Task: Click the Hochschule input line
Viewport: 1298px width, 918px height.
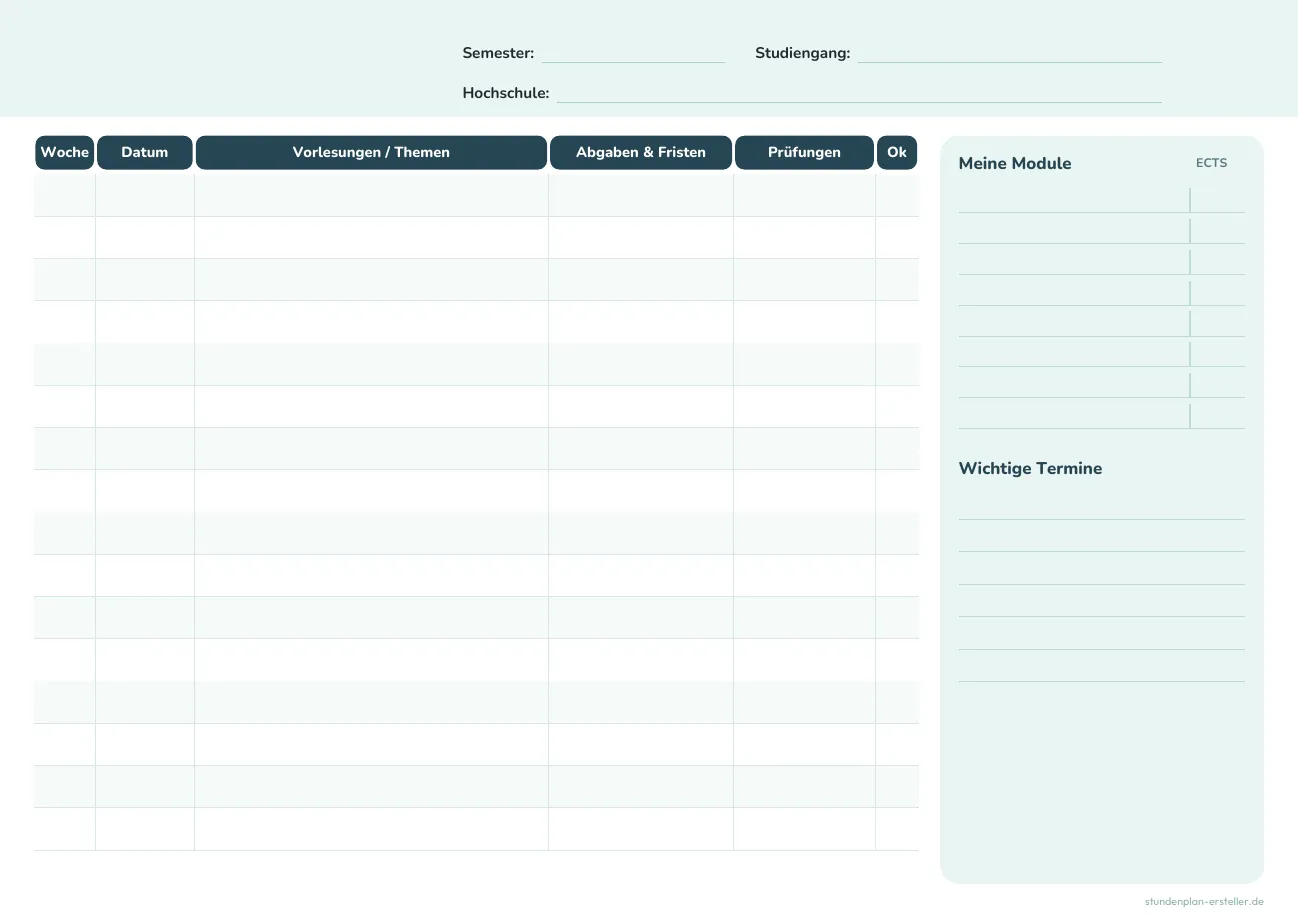Action: [859, 93]
